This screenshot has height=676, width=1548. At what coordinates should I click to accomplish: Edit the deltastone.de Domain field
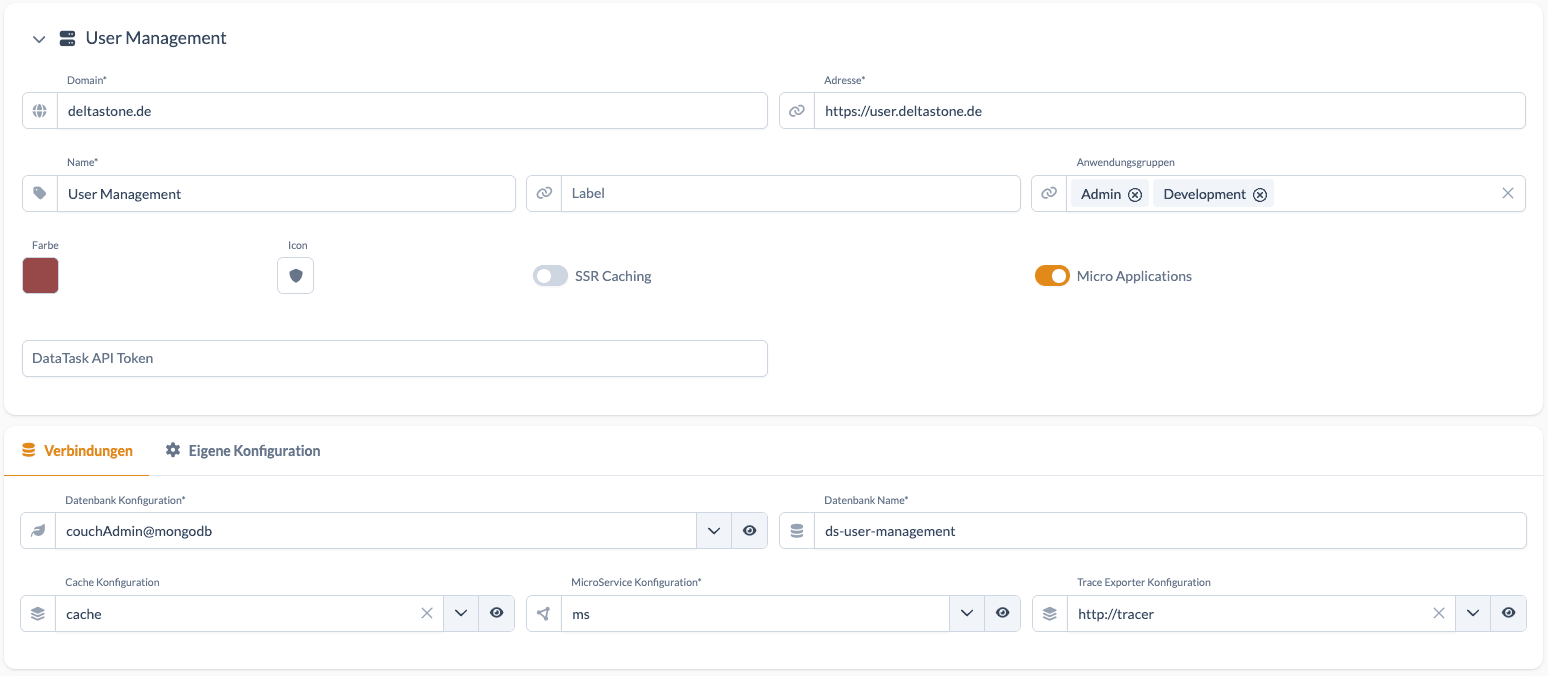point(412,111)
